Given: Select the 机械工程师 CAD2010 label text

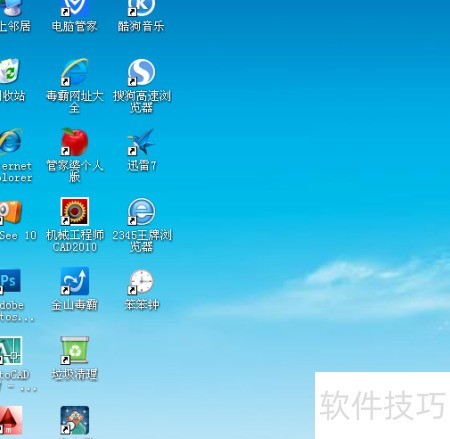Looking at the screenshot, I should pyautogui.click(x=75, y=241).
